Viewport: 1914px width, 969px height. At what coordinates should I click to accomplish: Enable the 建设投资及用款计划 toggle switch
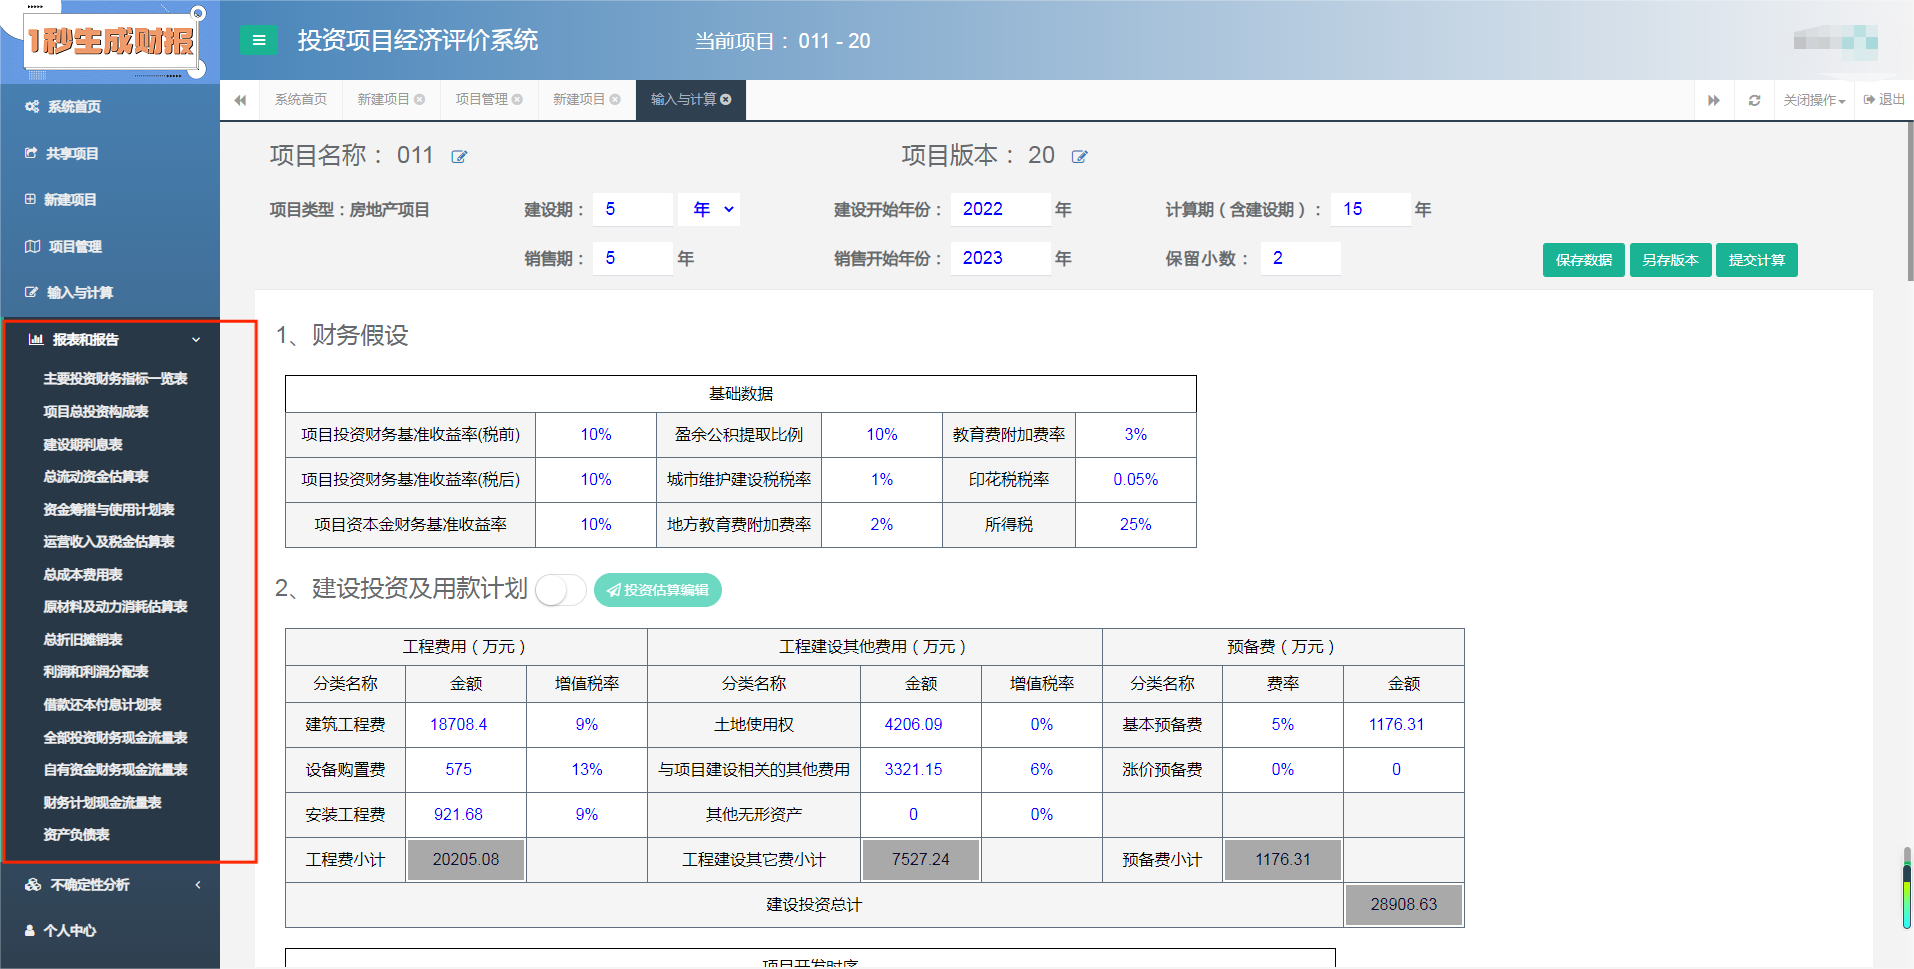(x=560, y=591)
